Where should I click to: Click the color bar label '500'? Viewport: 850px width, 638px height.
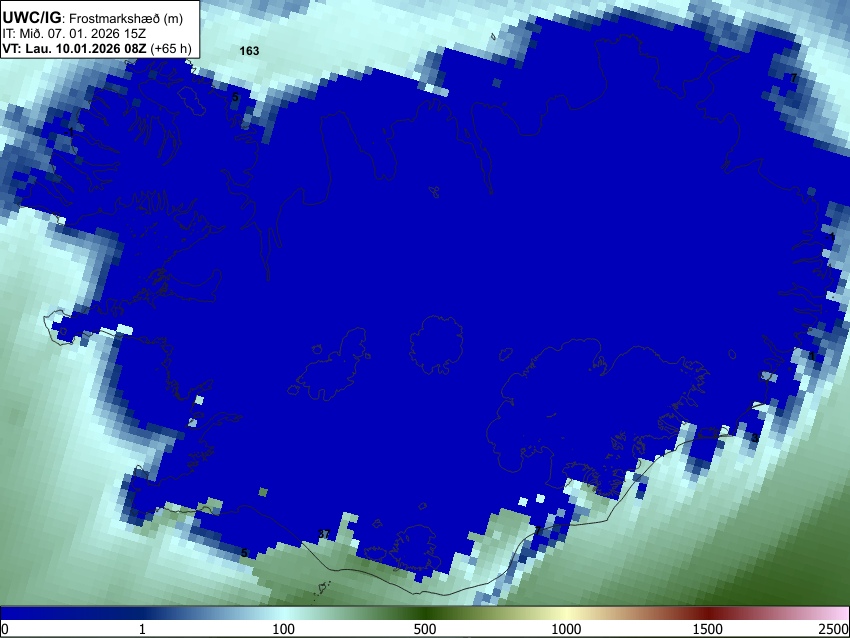(x=425, y=629)
